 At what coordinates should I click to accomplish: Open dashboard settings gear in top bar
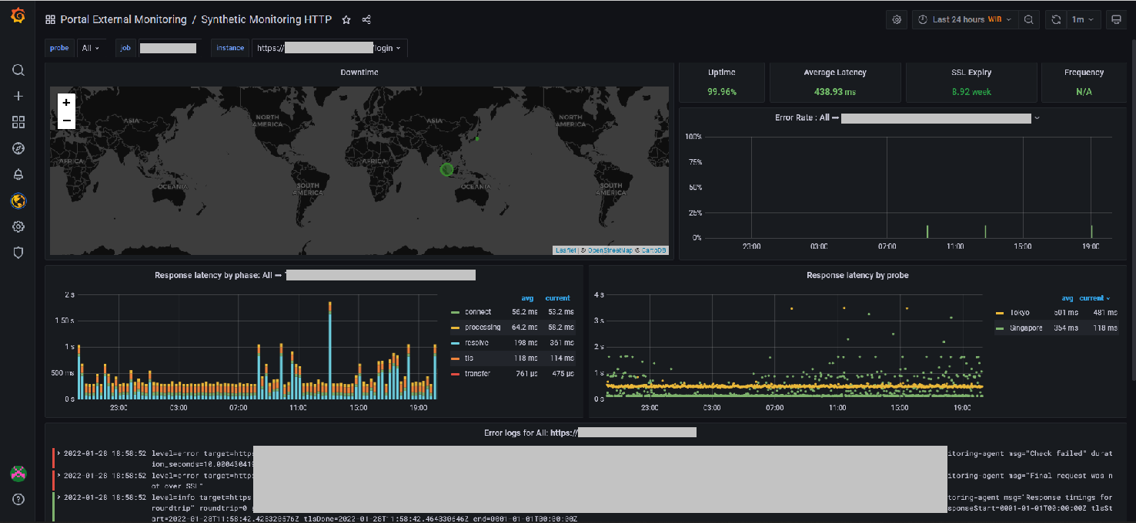897,20
